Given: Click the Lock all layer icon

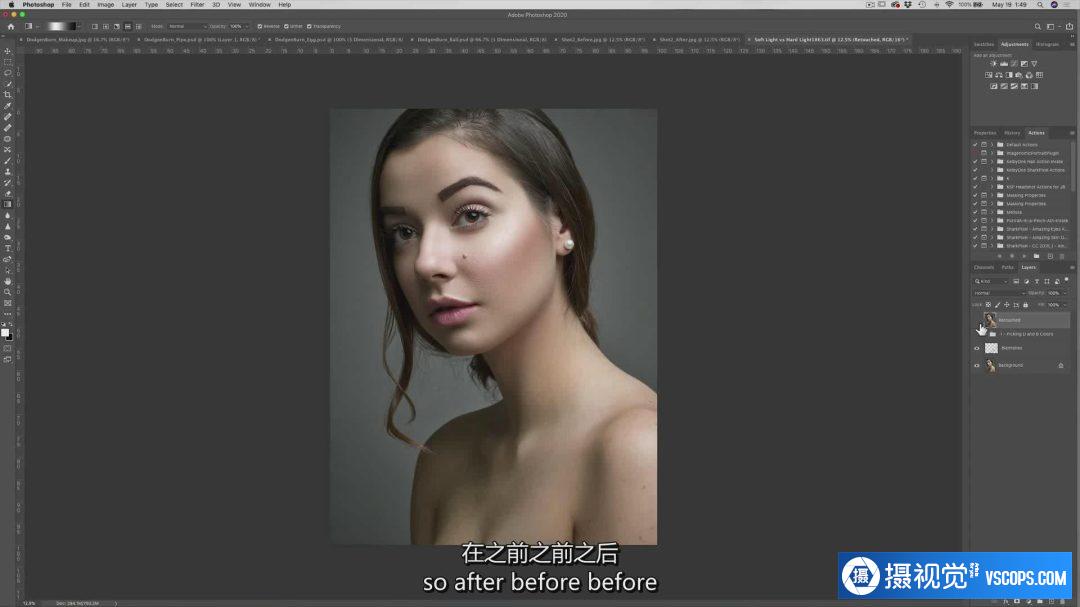Looking at the screenshot, I should [1025, 305].
